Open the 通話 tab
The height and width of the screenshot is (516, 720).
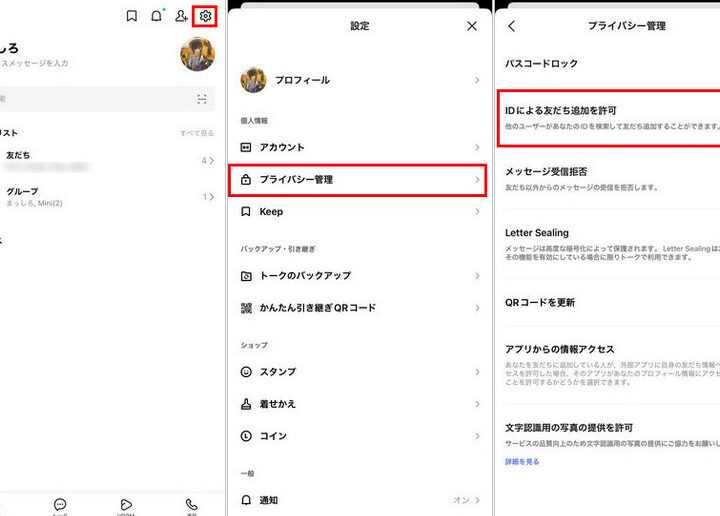(x=191, y=506)
